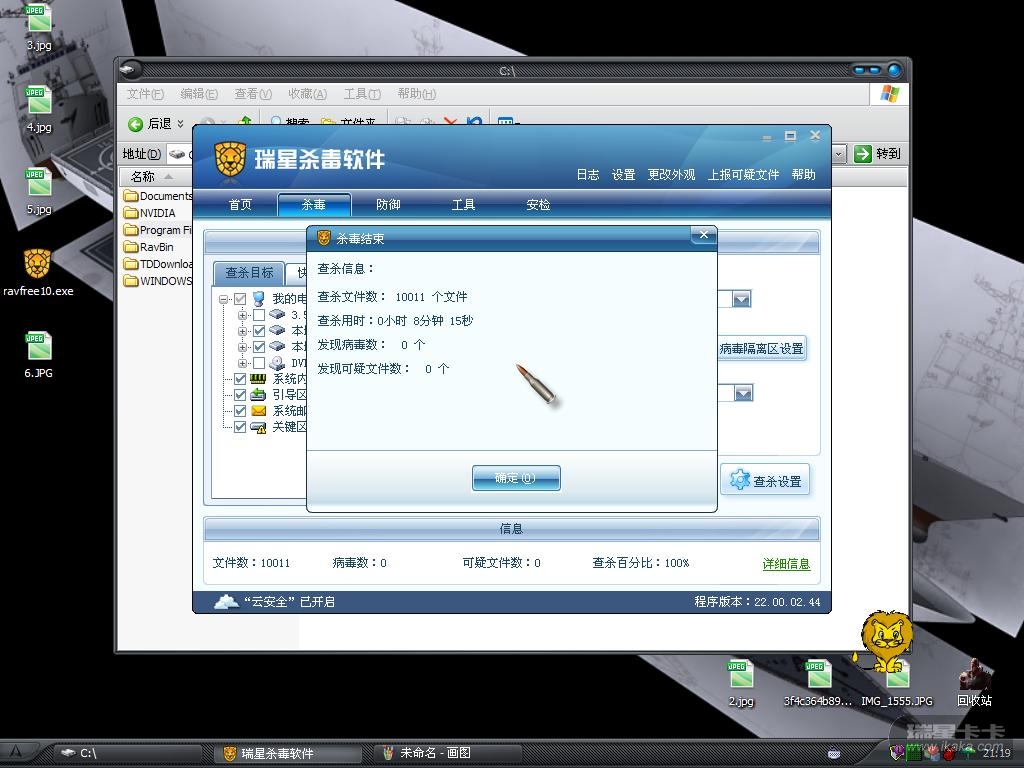Switch to C:\ taskbar button
This screenshot has height=768, width=1024.
click(127, 753)
